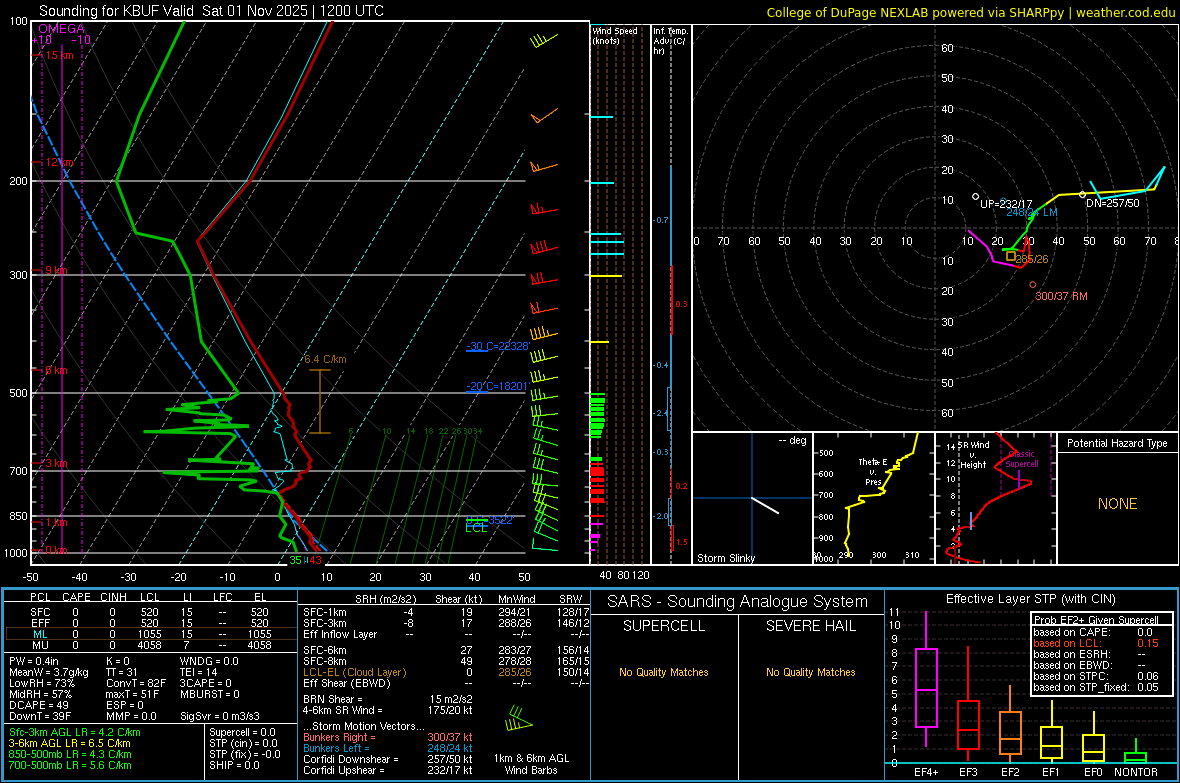
Task: Click the 'Corfidi Downshear' row
Action: point(388,759)
